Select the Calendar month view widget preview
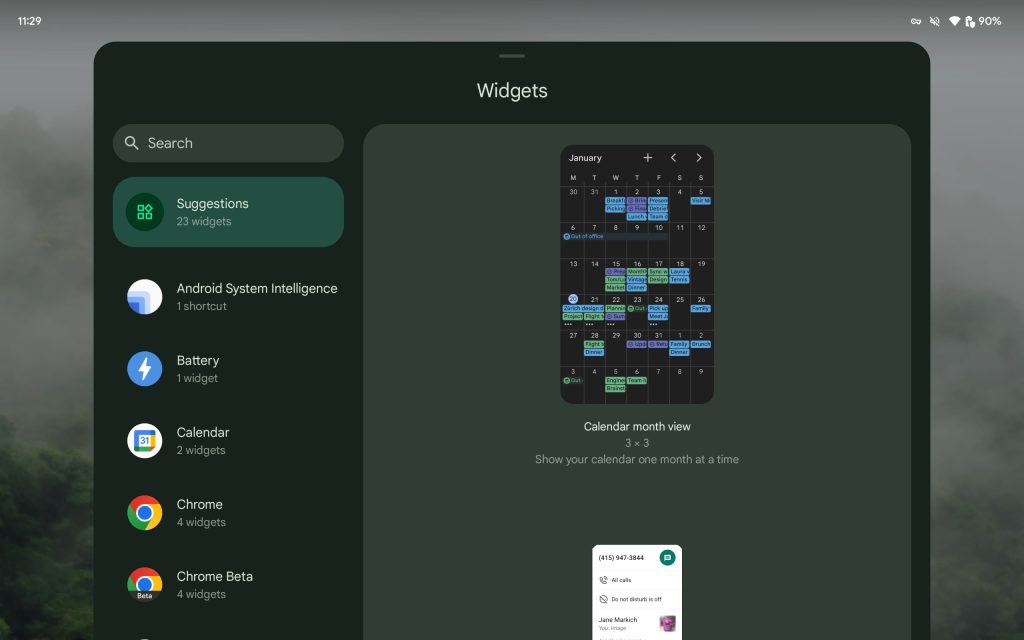The width and height of the screenshot is (1024, 640). pos(637,275)
